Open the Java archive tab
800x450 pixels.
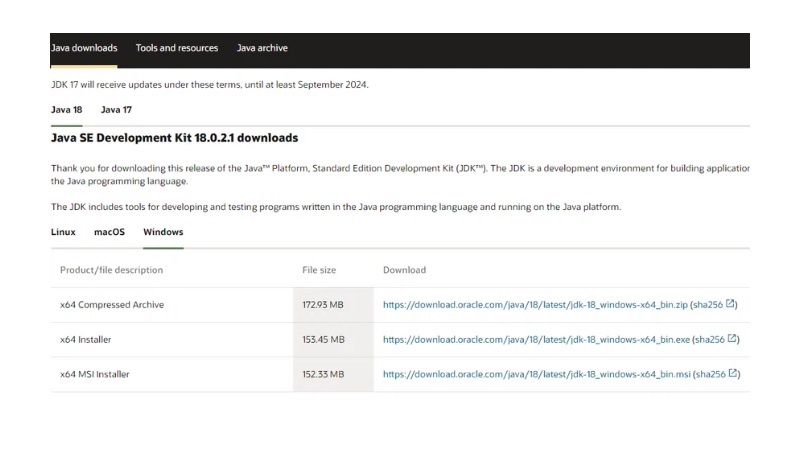(x=262, y=48)
